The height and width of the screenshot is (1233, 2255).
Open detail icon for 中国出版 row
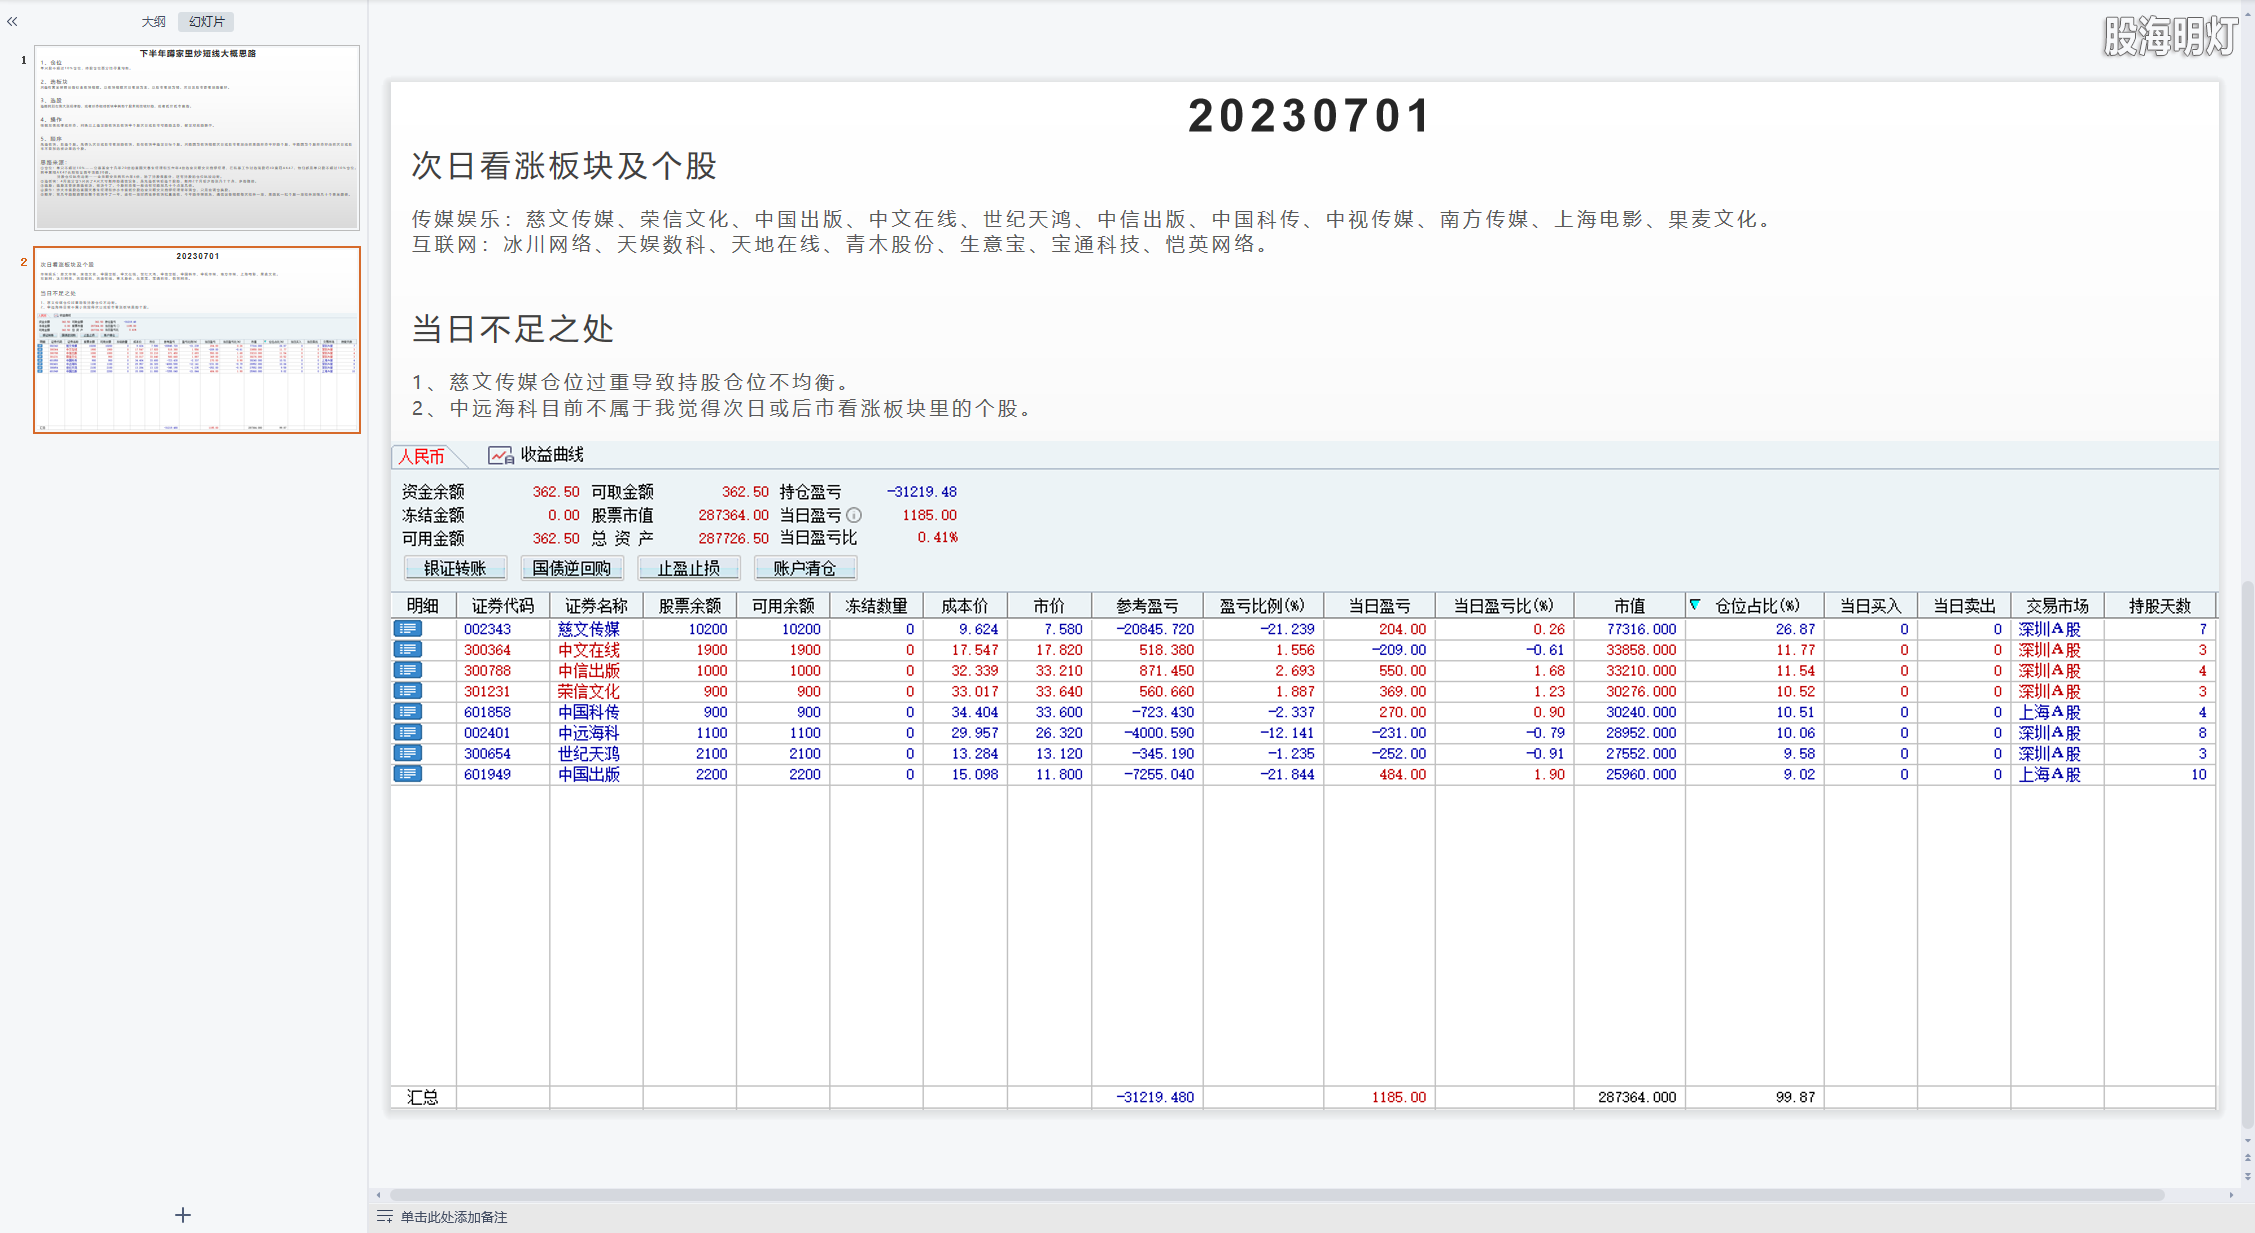pos(408,774)
